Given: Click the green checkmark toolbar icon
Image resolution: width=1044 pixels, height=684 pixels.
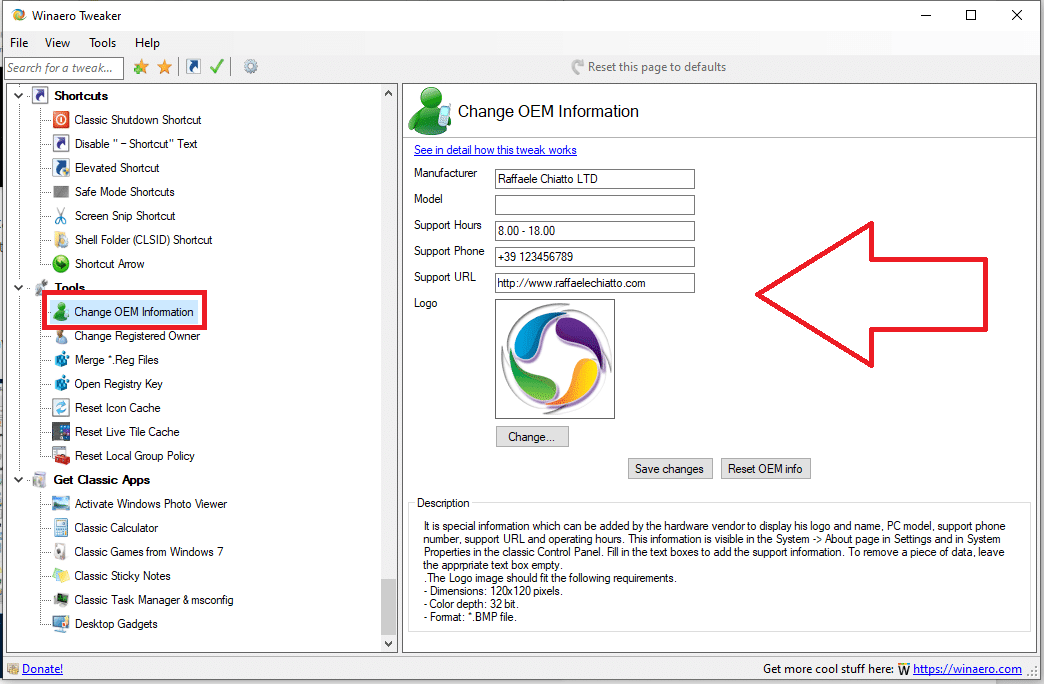Looking at the screenshot, I should click(x=216, y=67).
